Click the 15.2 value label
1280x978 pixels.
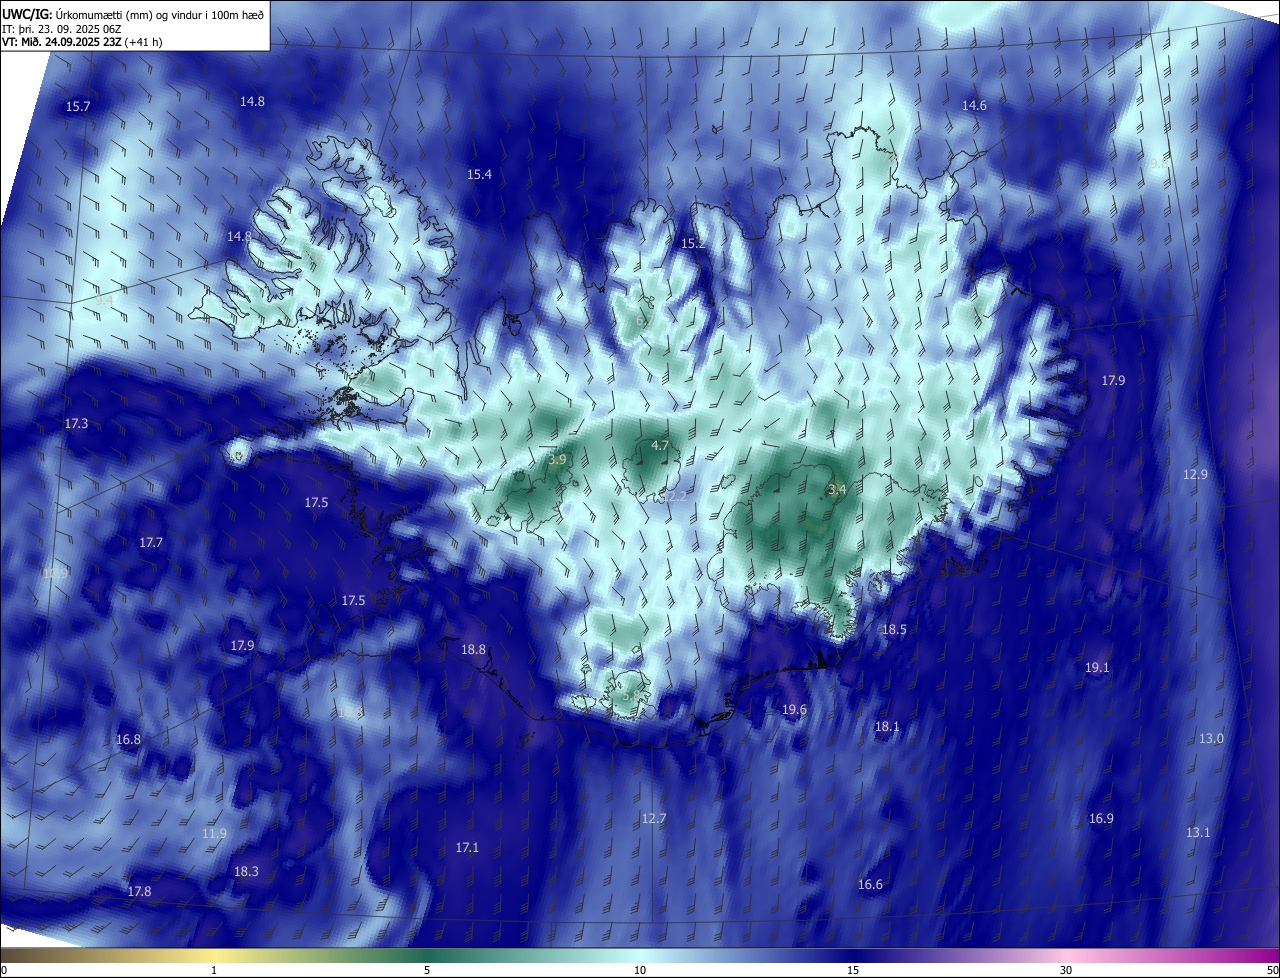coord(693,243)
